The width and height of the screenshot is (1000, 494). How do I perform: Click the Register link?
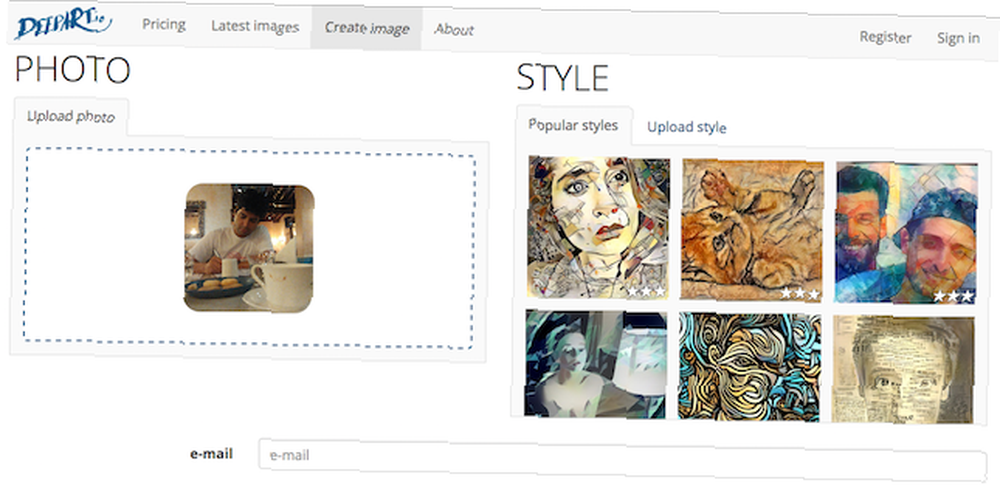tap(885, 37)
